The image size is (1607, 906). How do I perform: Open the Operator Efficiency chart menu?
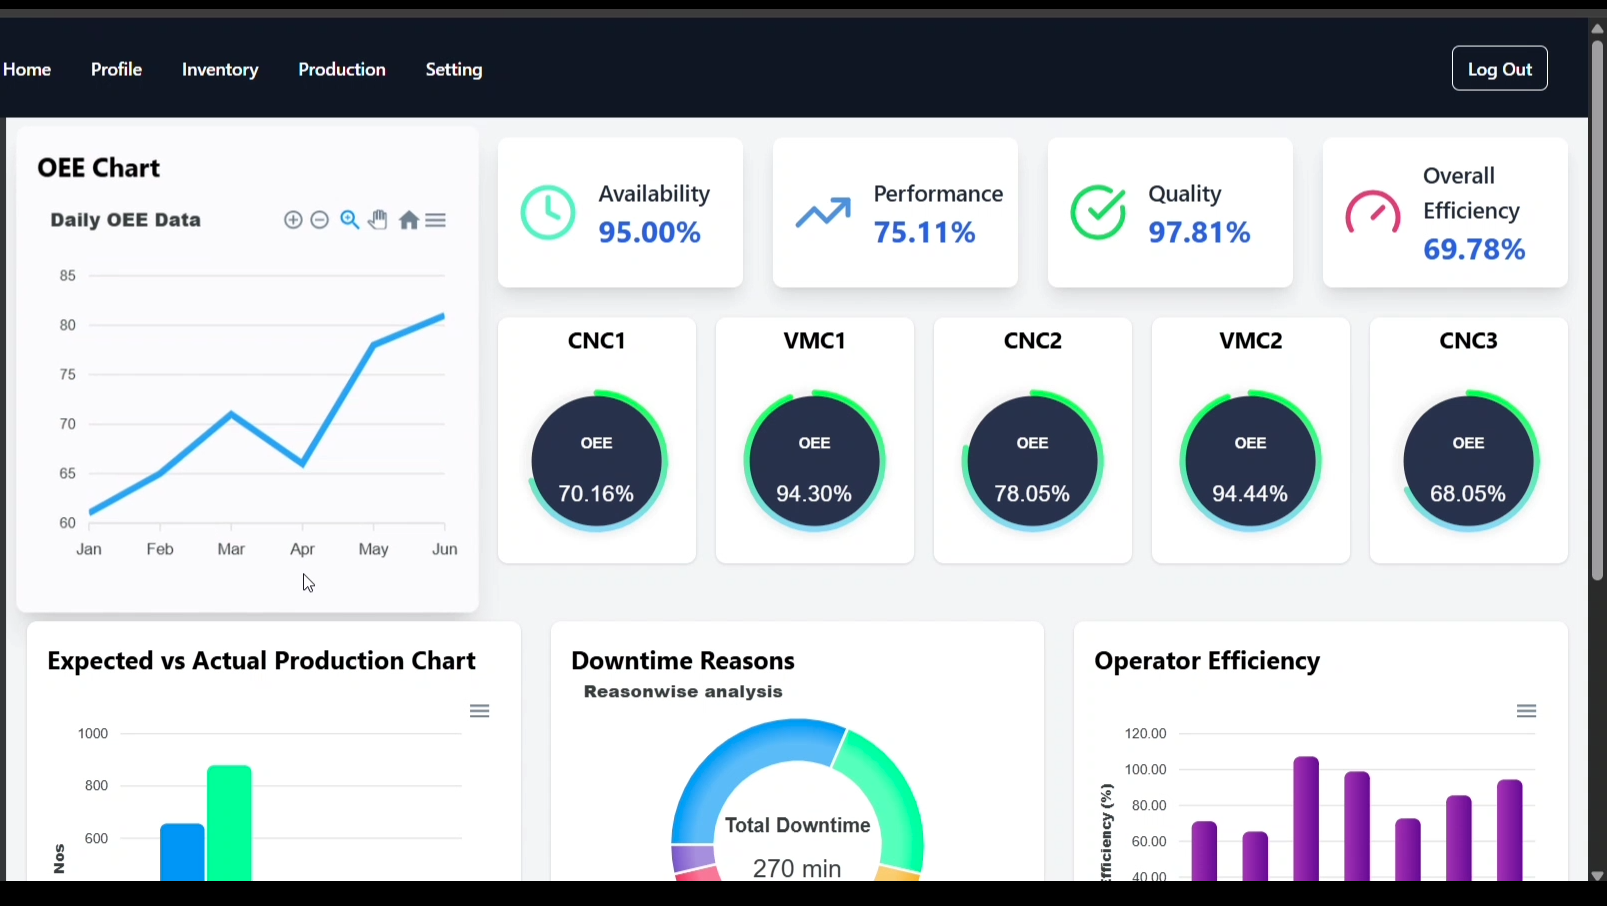pos(1526,710)
